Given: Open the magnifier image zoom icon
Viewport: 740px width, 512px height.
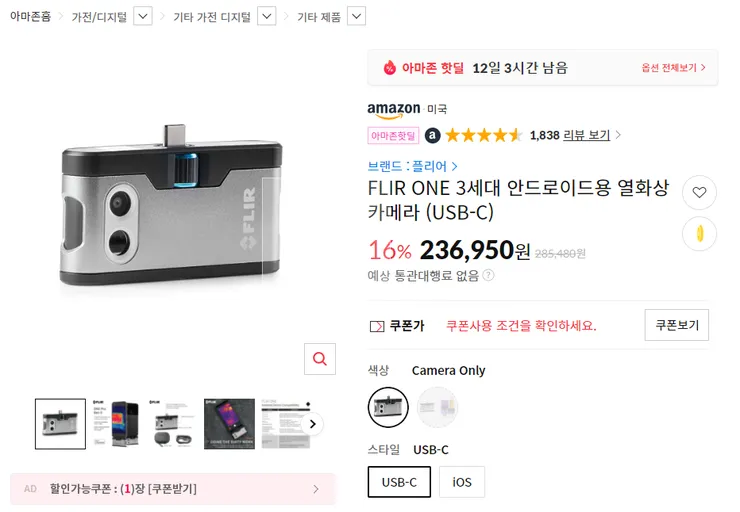Looking at the screenshot, I should pos(320,359).
